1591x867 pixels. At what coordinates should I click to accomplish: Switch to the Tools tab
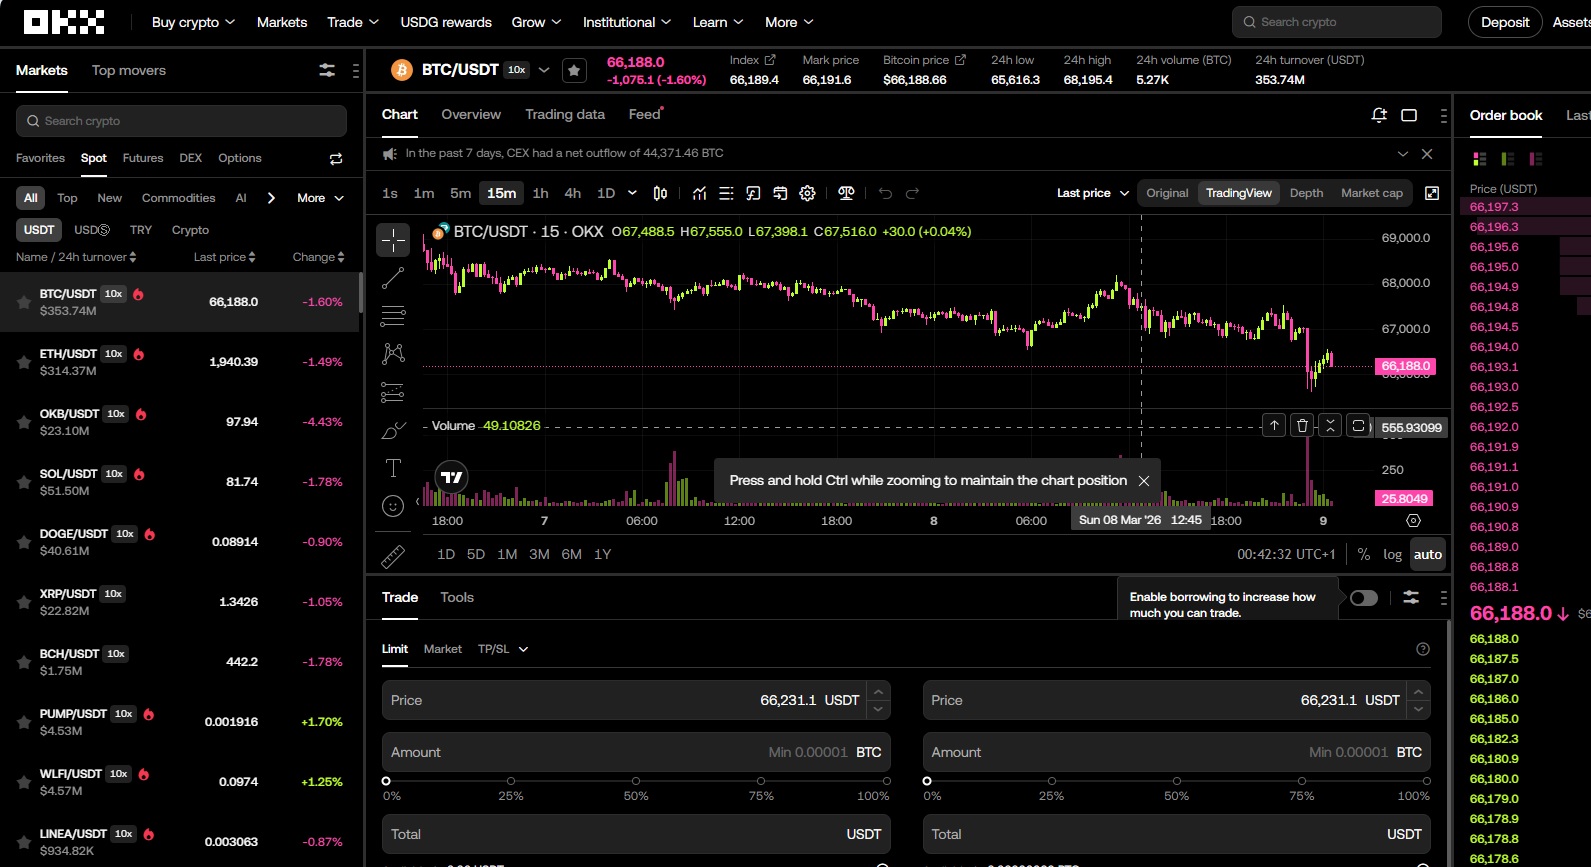457,597
